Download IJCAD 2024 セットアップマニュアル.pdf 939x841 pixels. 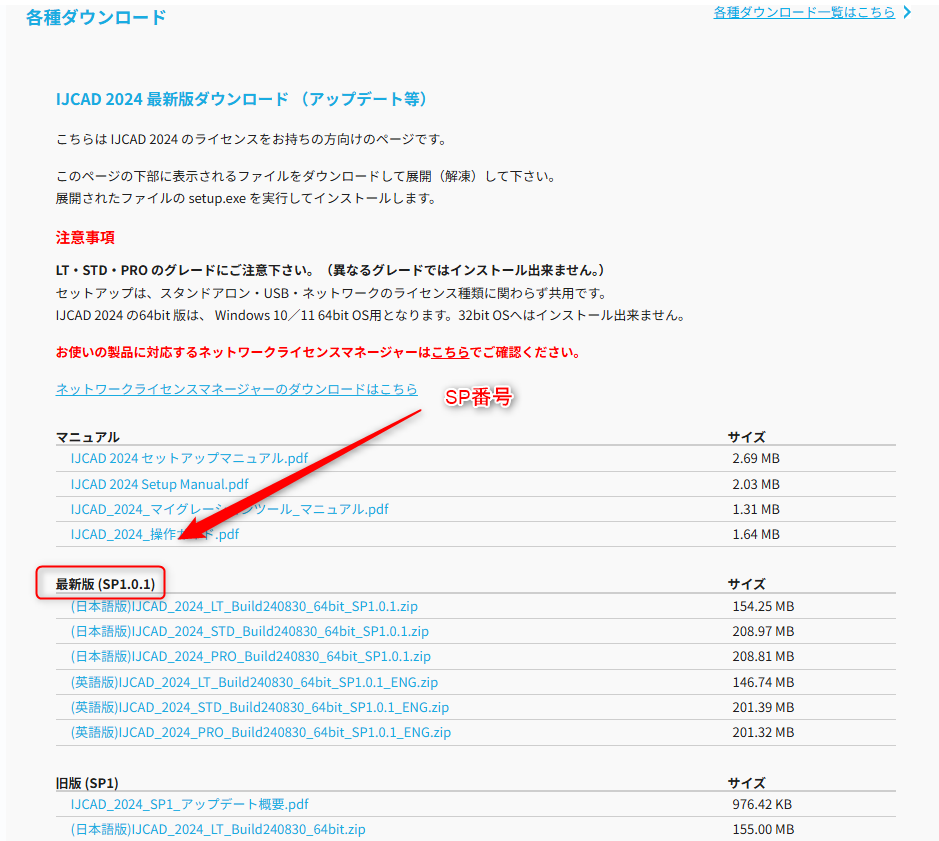coord(189,459)
